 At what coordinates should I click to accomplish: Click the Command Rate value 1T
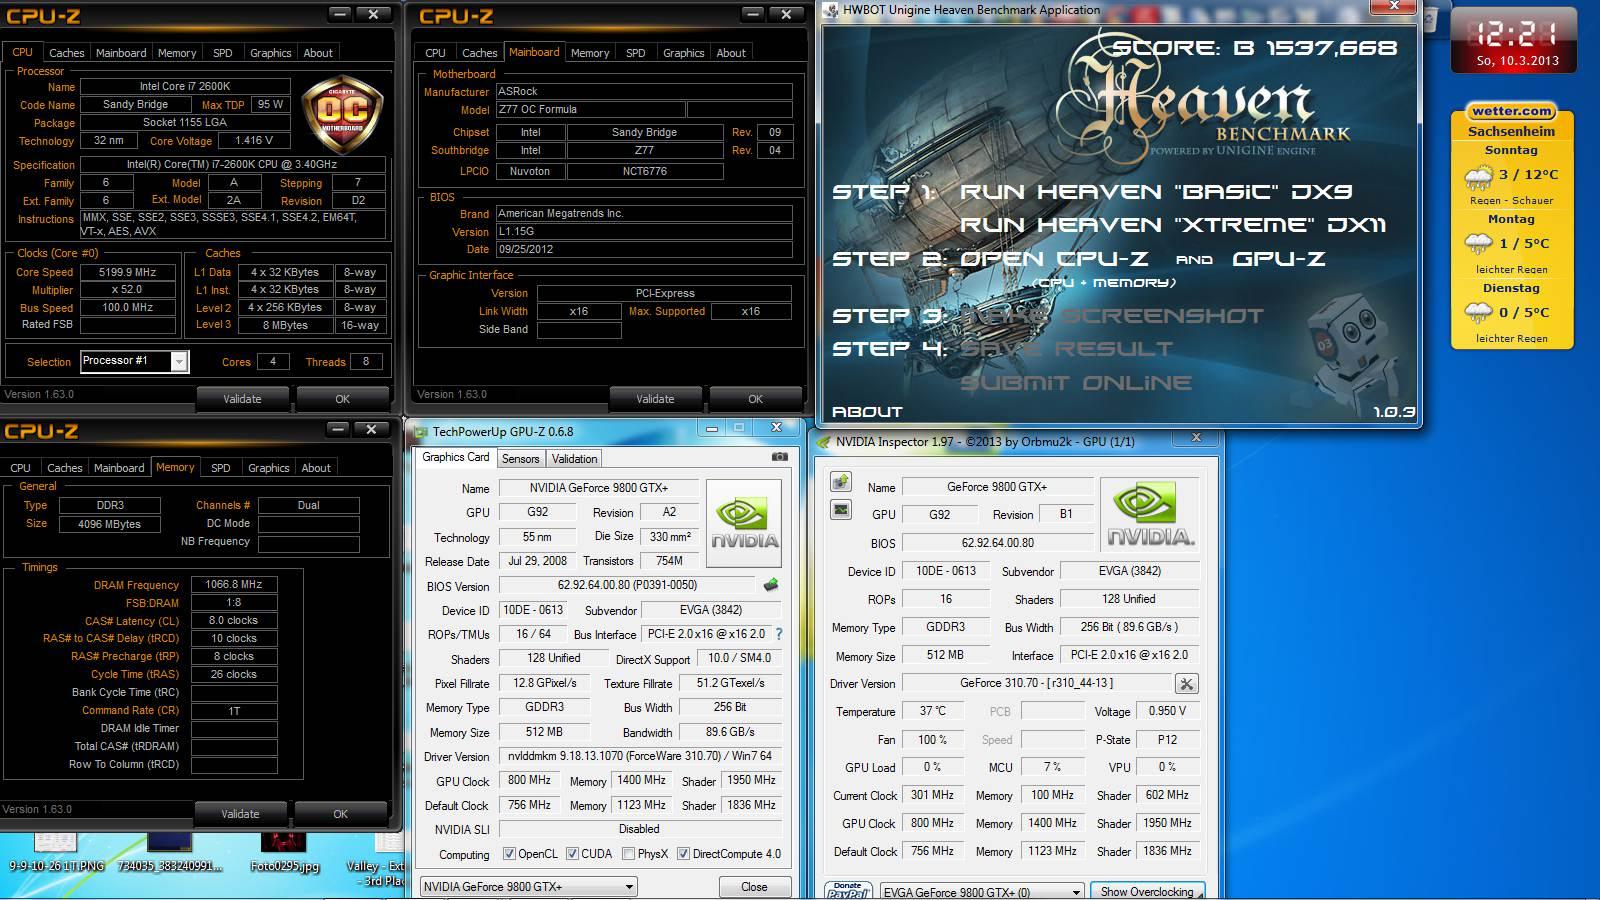[233, 711]
